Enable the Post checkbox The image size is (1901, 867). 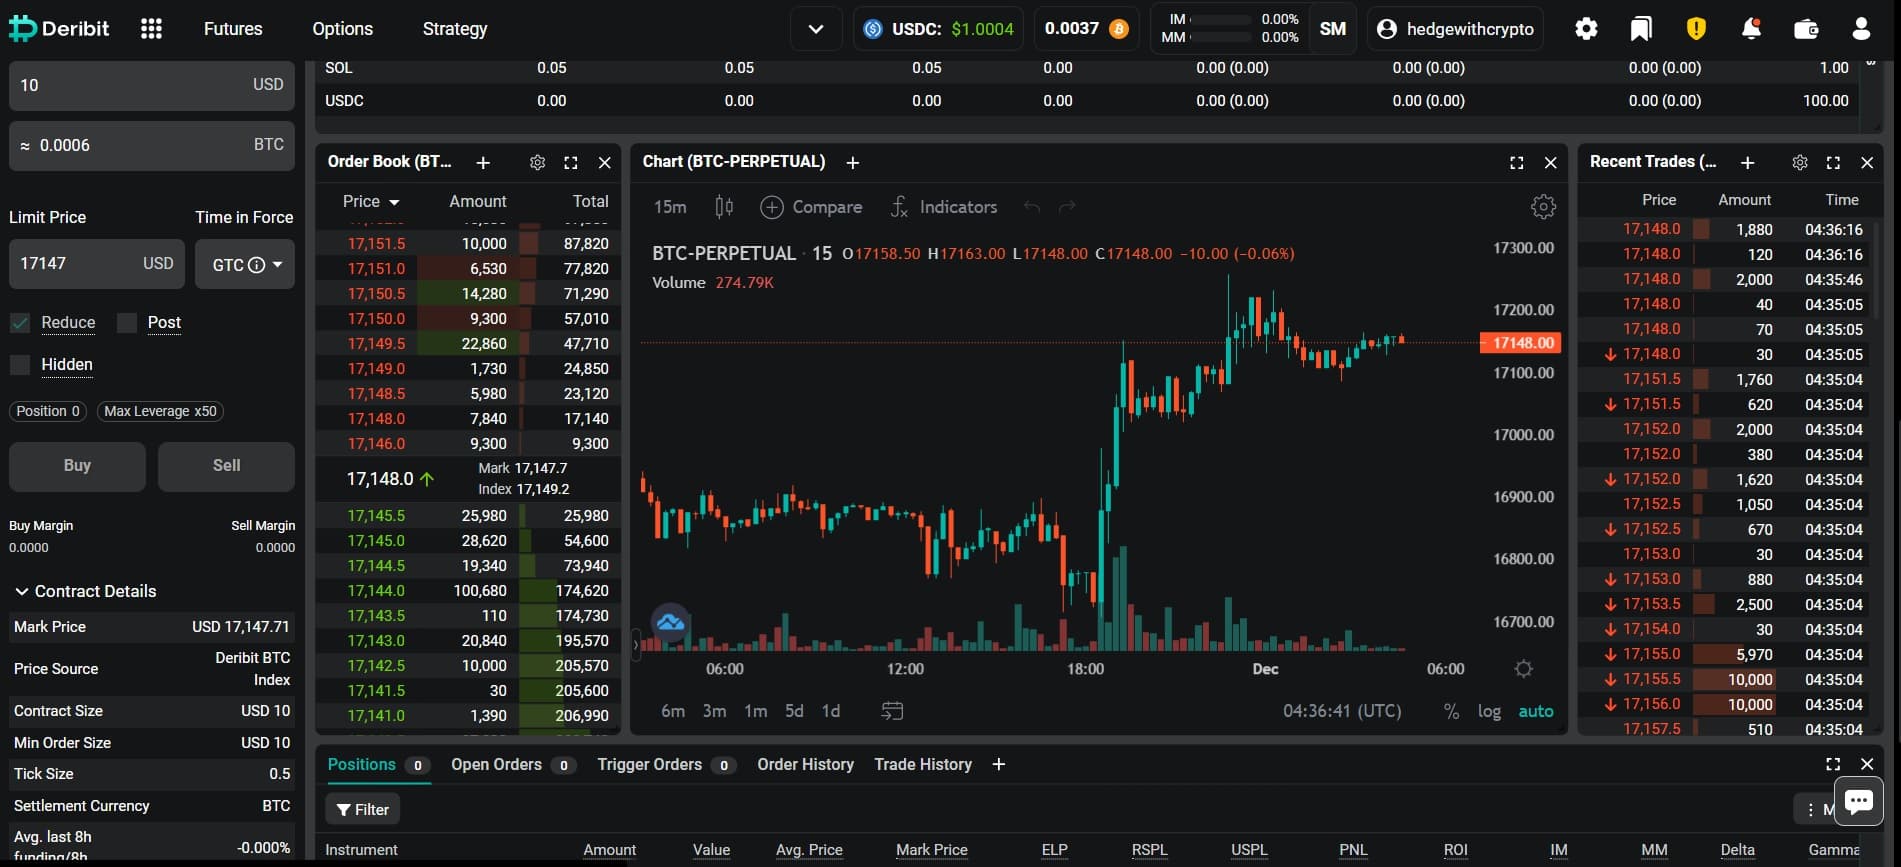point(127,323)
